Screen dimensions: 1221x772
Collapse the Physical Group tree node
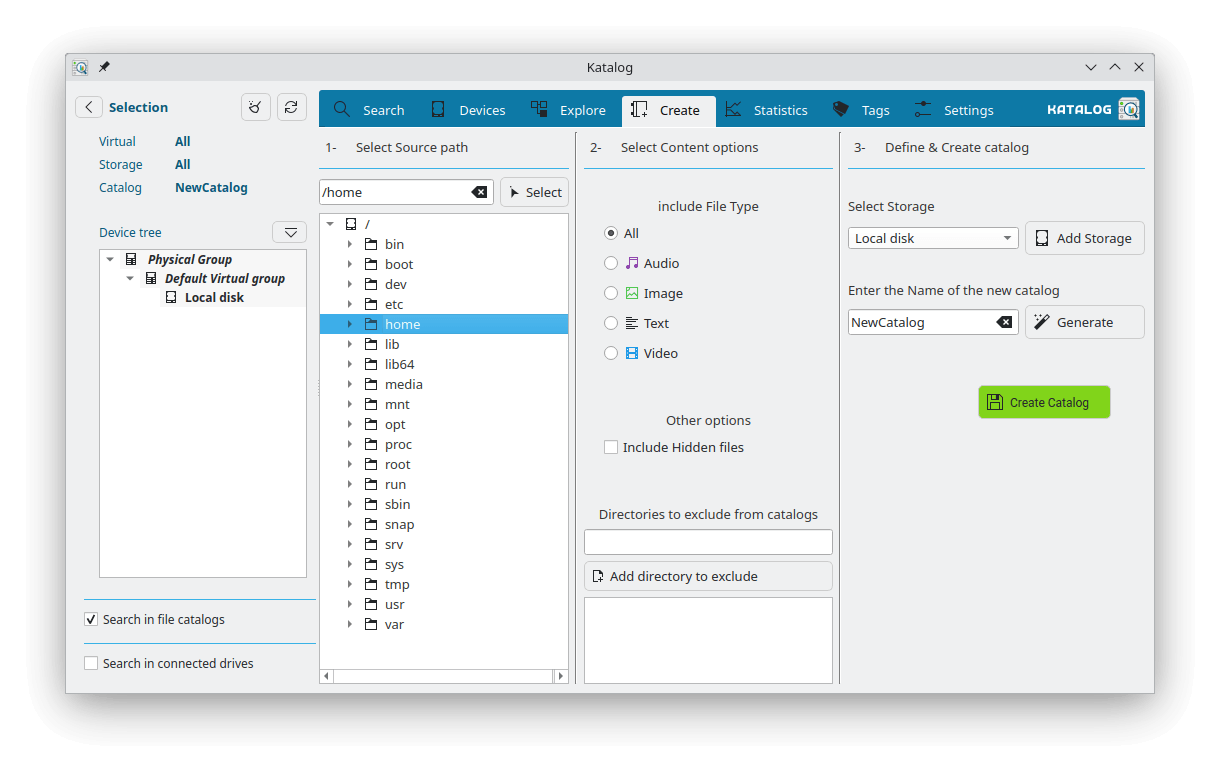point(110,259)
